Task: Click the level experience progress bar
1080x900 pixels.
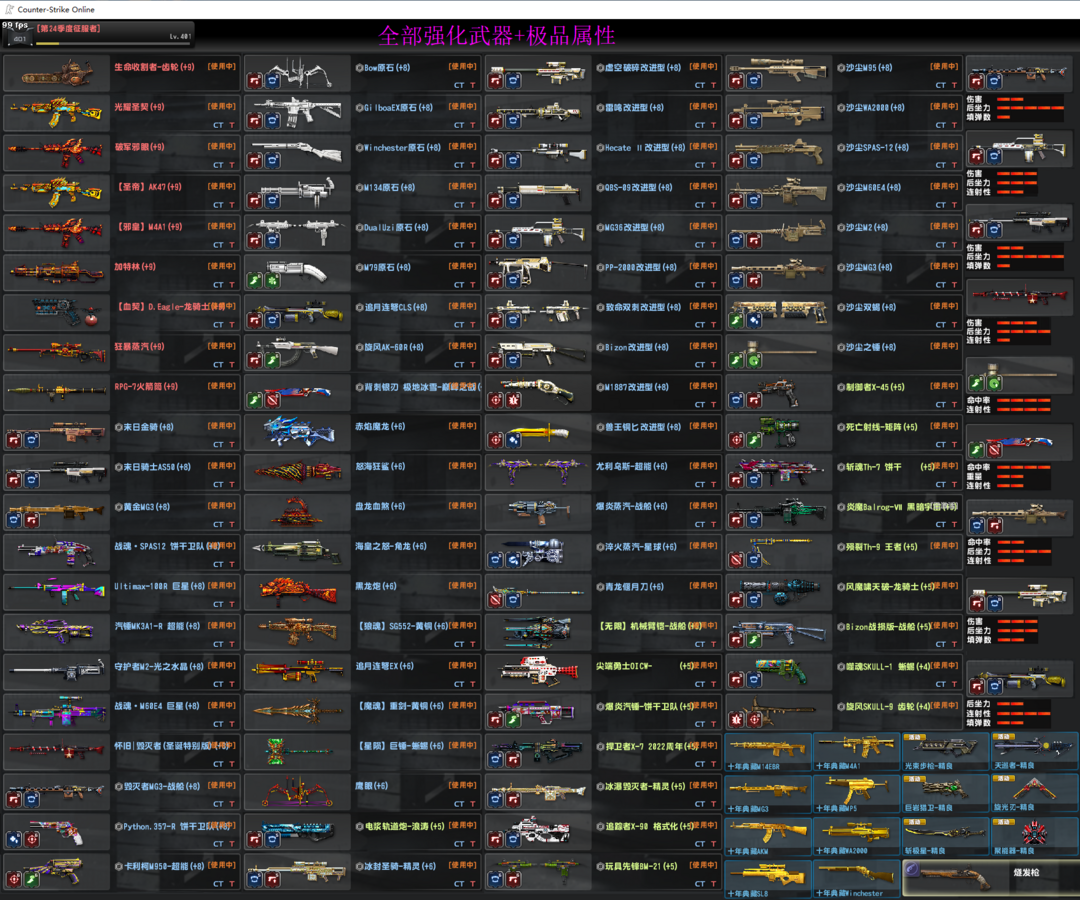Action: 114,43
